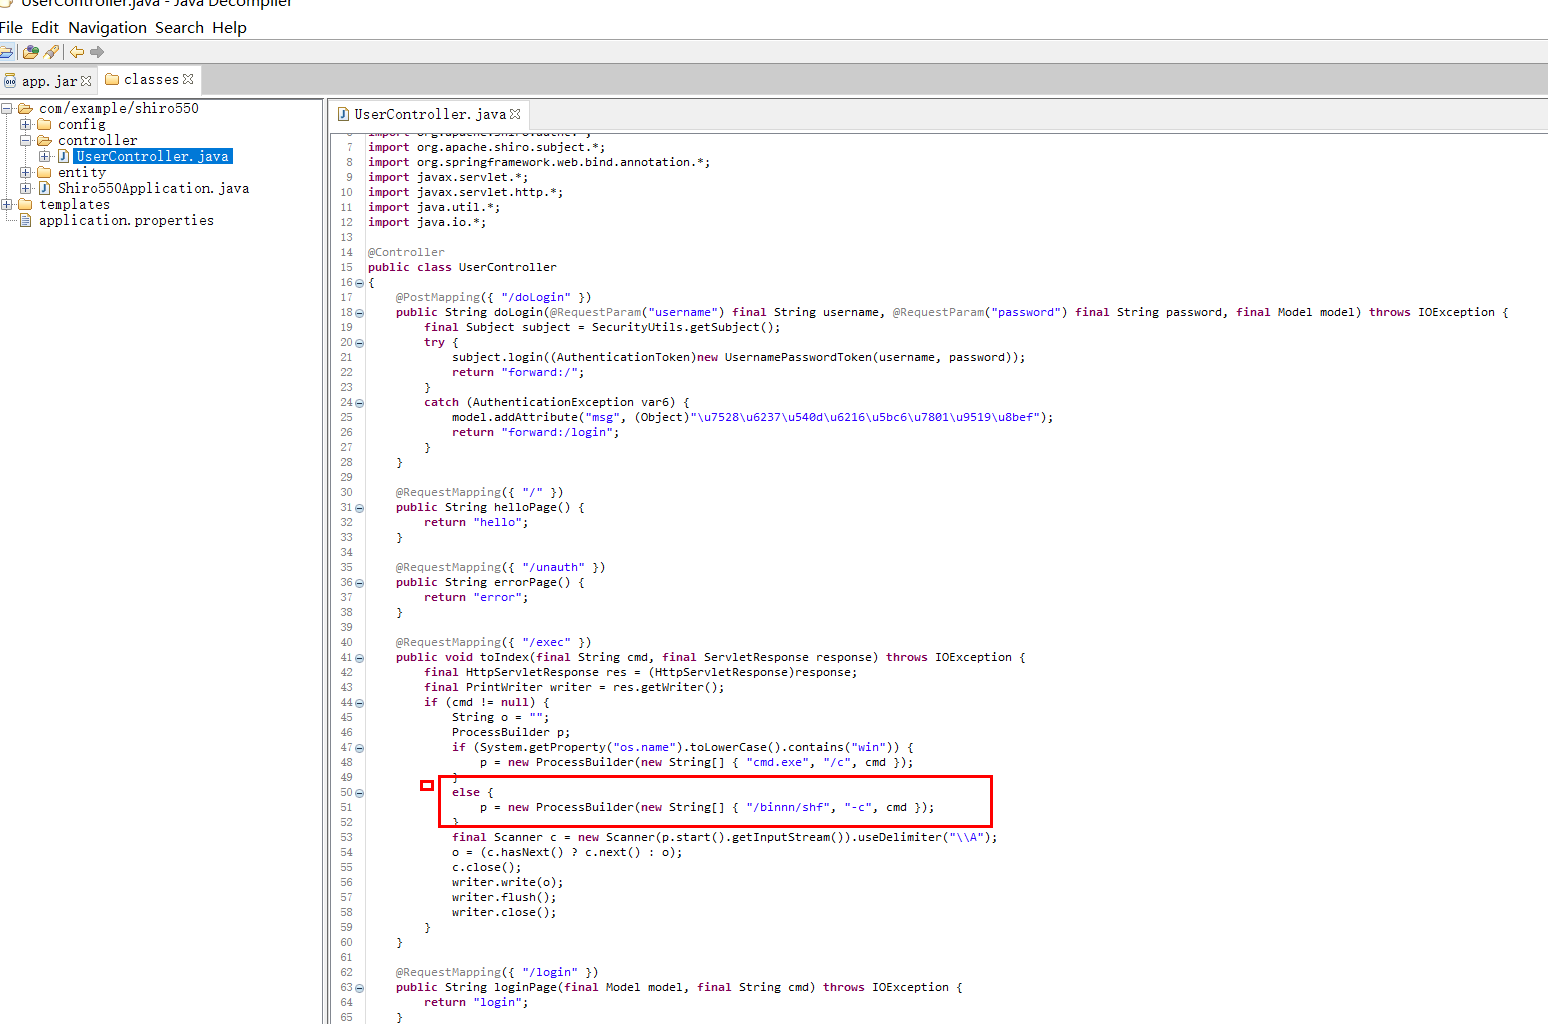The image size is (1548, 1024).
Task: Click the AuthenticationException type in catch
Action: pyautogui.click(x=553, y=402)
